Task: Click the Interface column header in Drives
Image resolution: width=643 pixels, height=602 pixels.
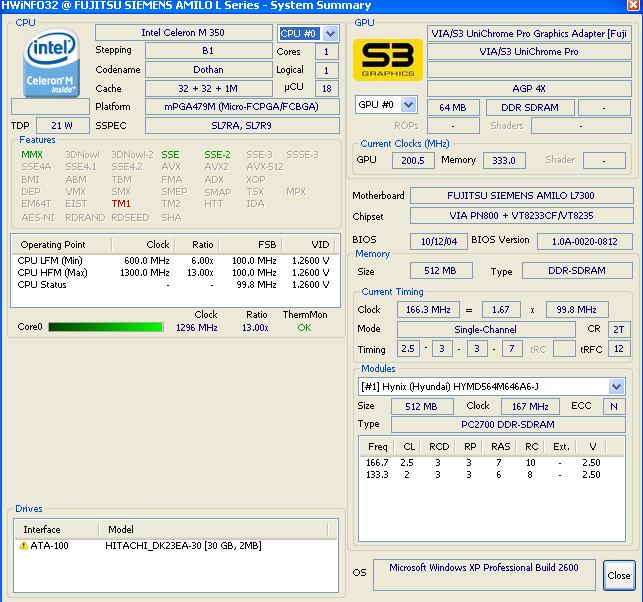Action: coord(57,529)
